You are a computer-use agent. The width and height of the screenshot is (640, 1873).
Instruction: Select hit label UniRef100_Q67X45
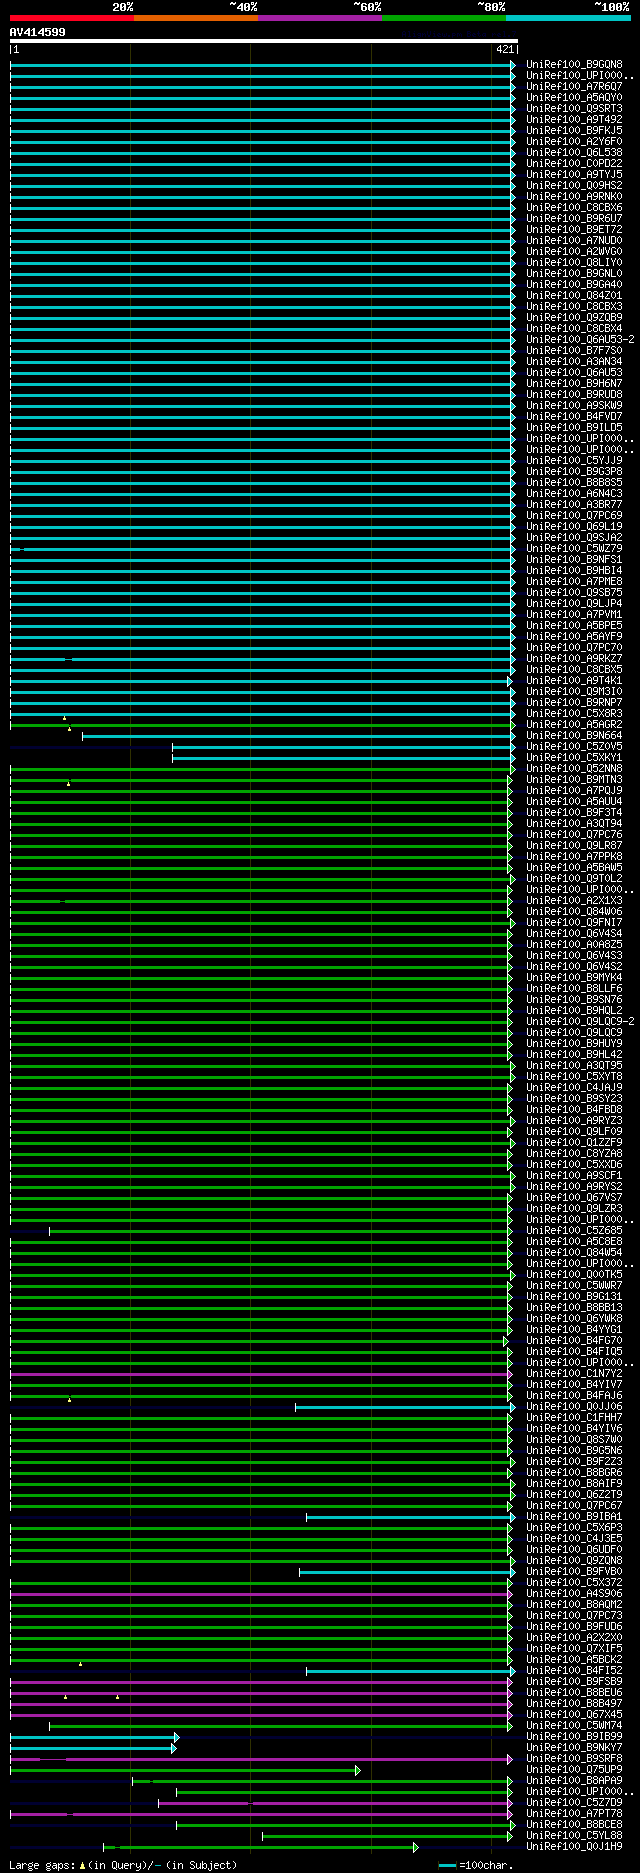coord(574,1715)
